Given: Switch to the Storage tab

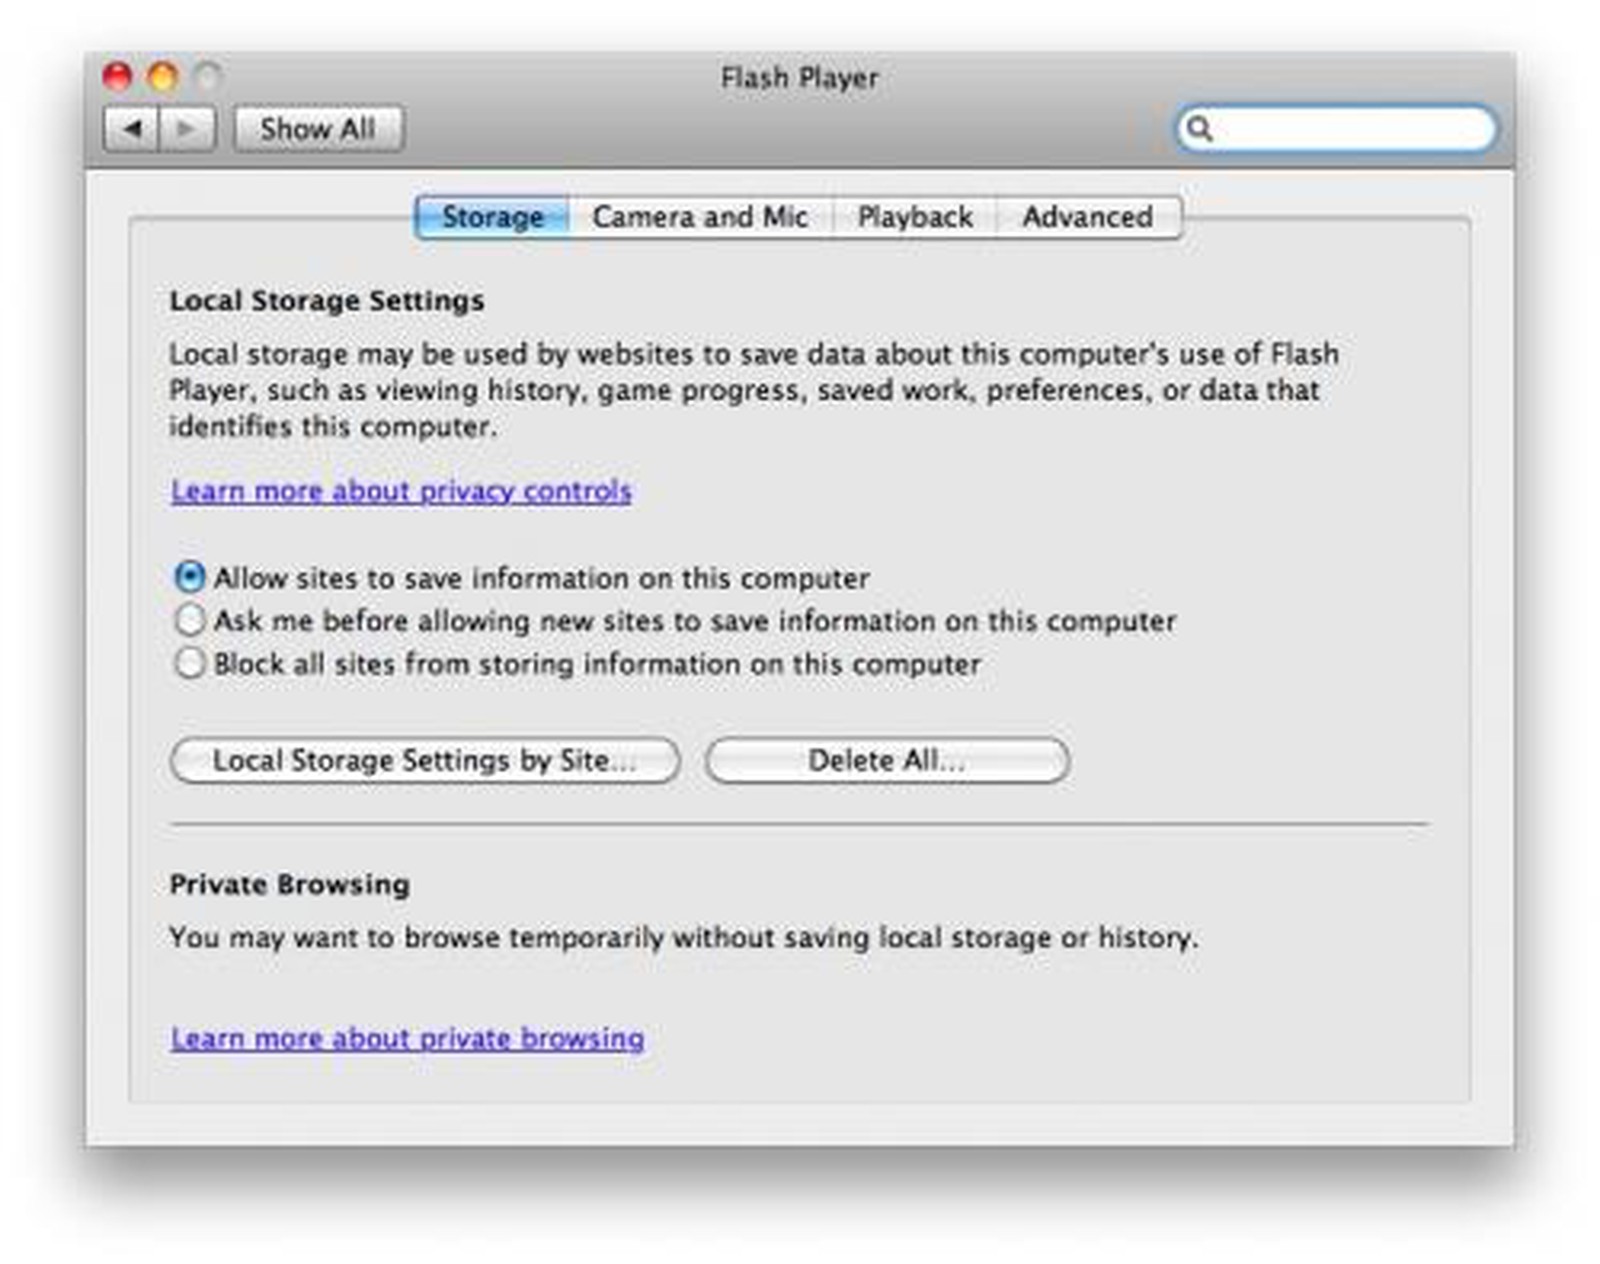Looking at the screenshot, I should click(492, 217).
